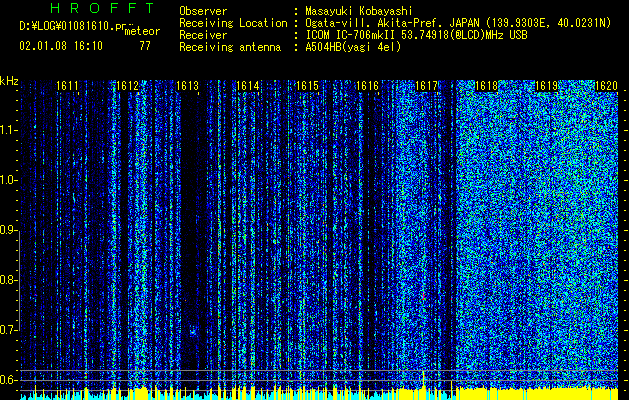Click time marker 1612
Image resolution: width=629 pixels, height=400 pixels.
tap(127, 86)
